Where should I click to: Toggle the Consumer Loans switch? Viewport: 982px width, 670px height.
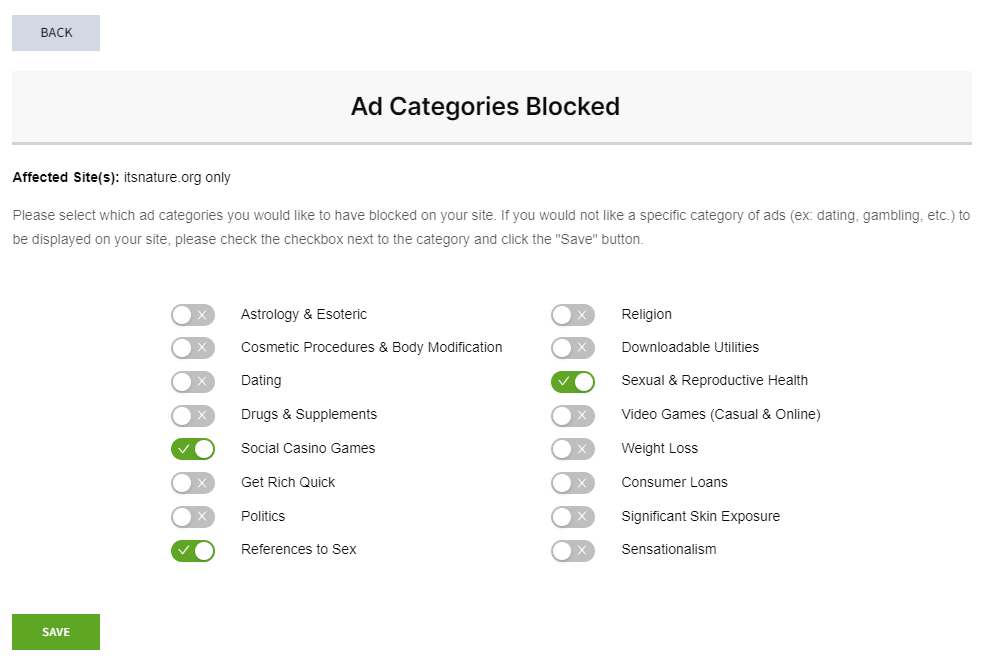tap(572, 483)
